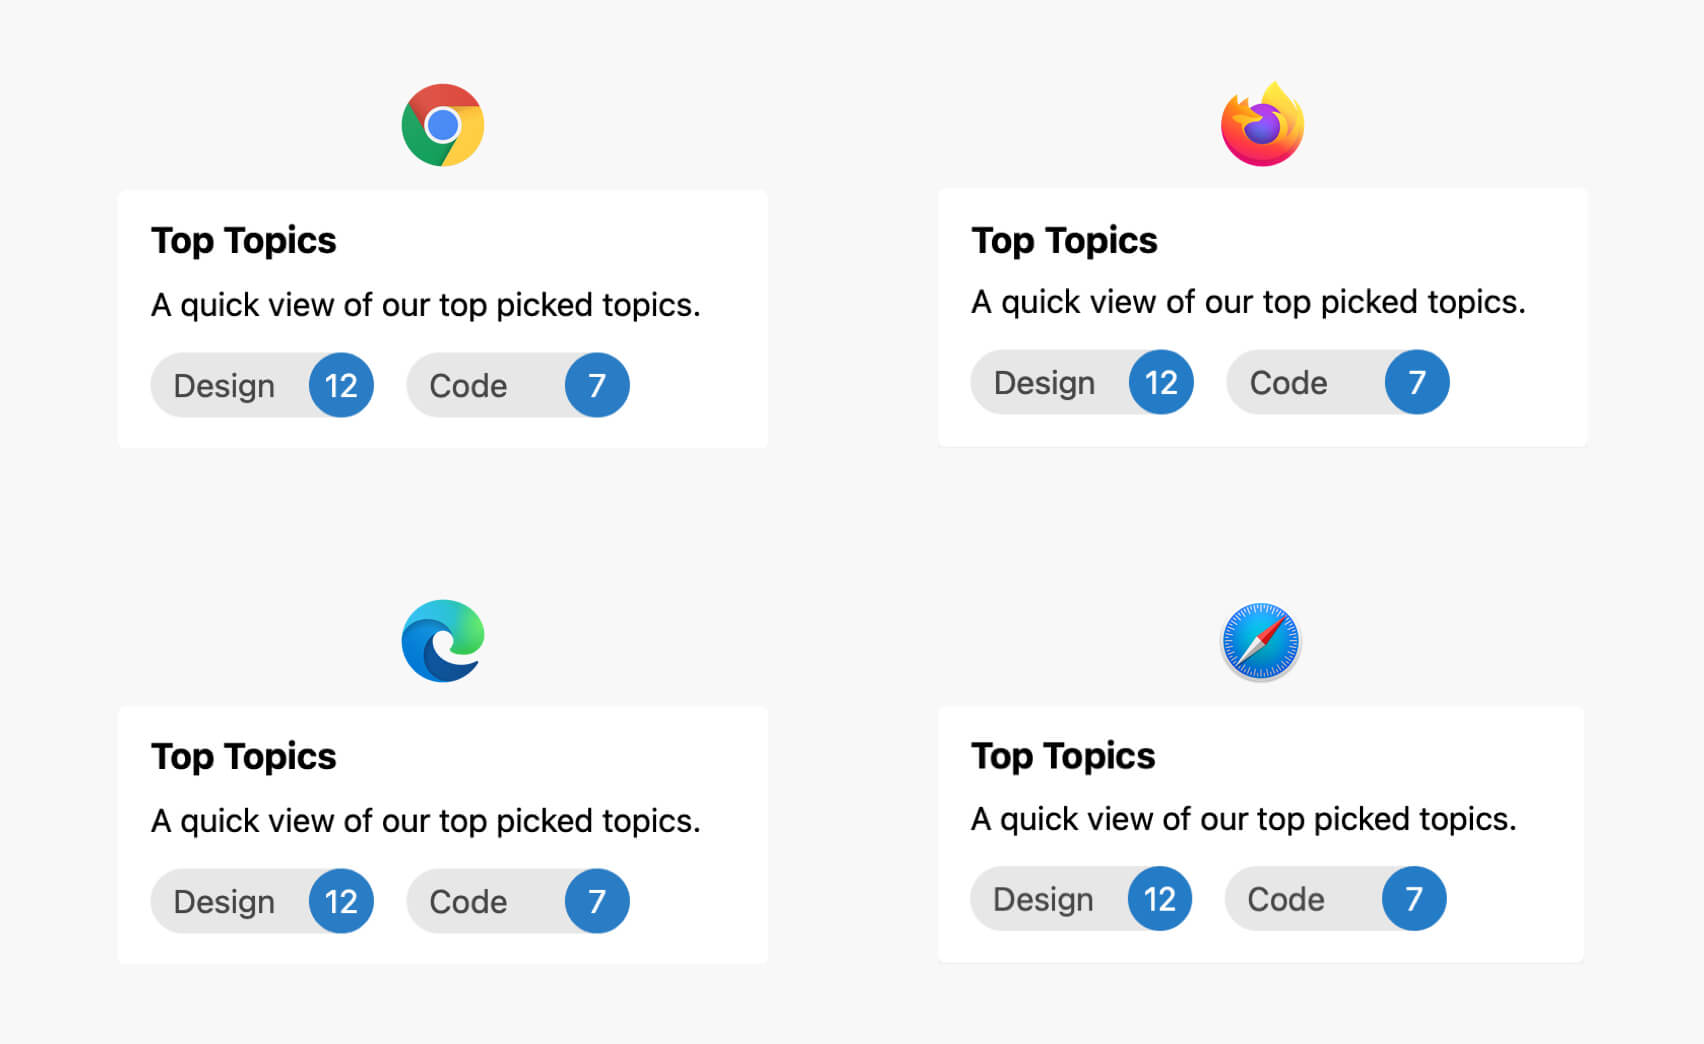Image resolution: width=1704 pixels, height=1044 pixels.
Task: Click the Top Topics heading below Firefox
Action: [x=1064, y=241]
